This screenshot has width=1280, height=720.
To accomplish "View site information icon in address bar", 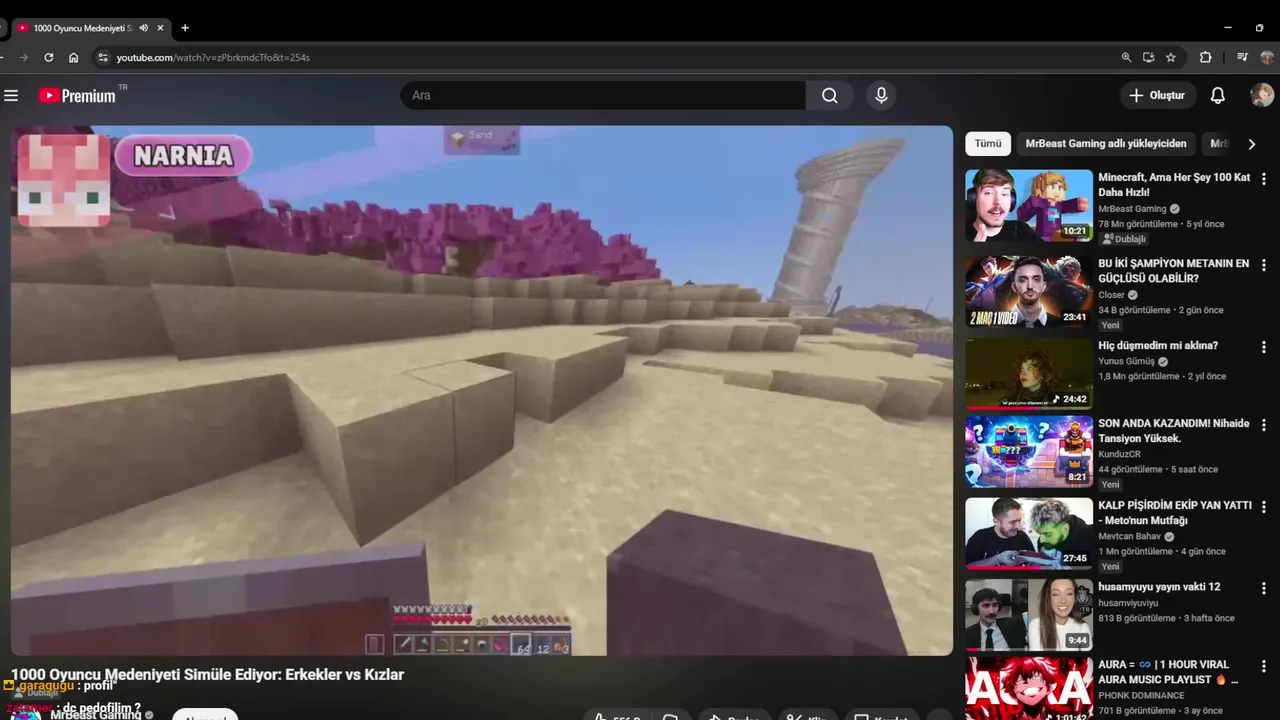I will coord(102,57).
